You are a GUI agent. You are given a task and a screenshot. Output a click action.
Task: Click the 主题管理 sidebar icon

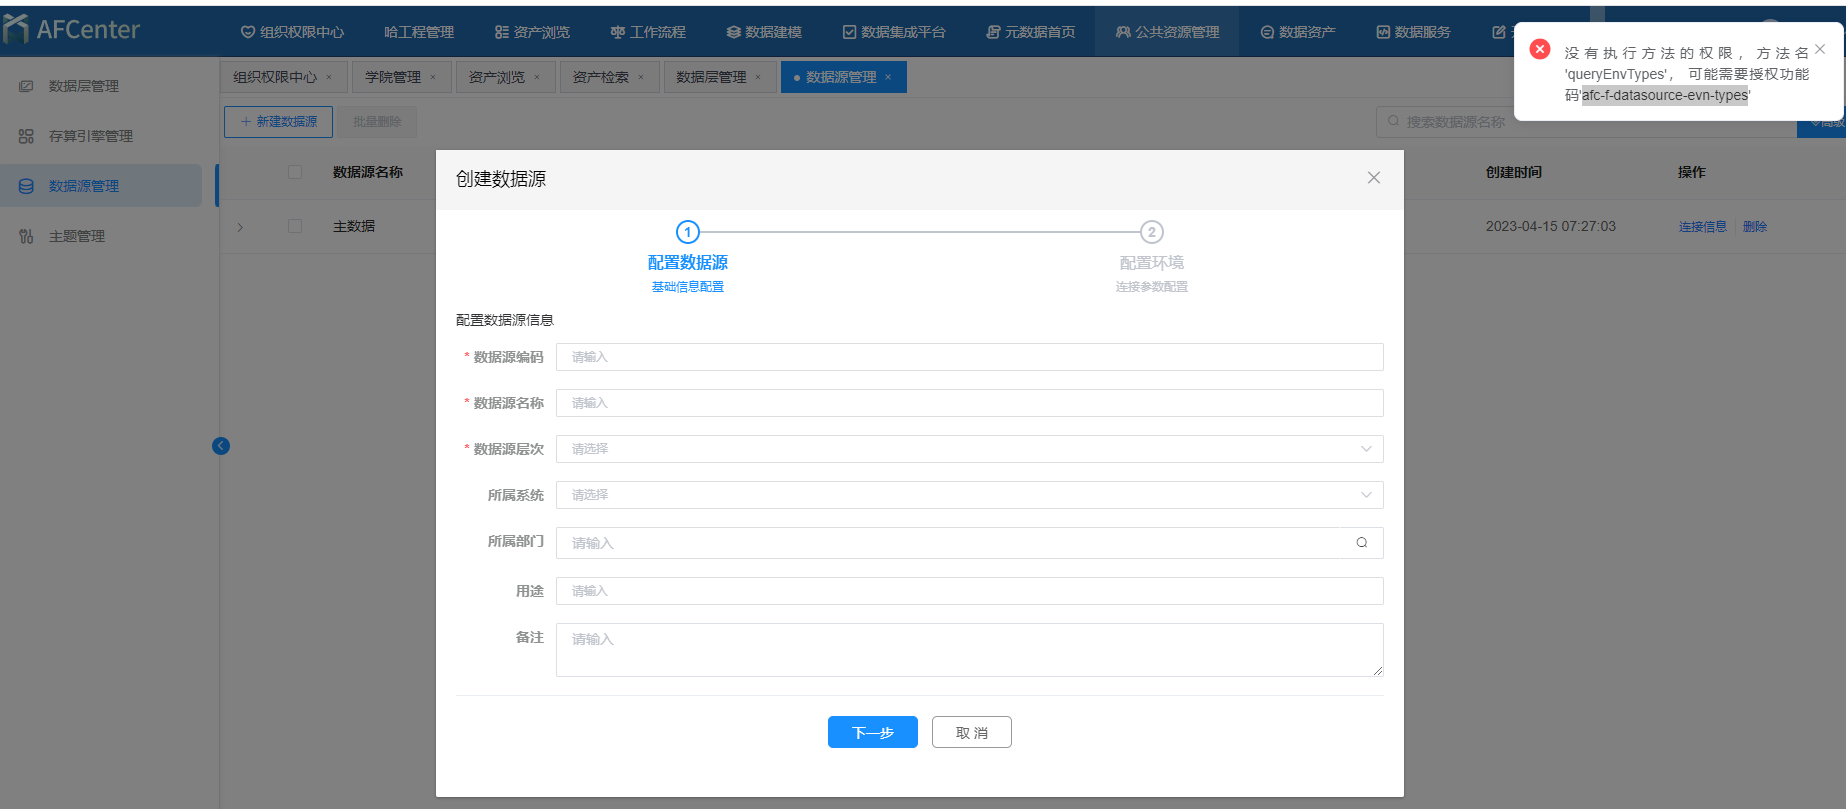[x=26, y=236]
